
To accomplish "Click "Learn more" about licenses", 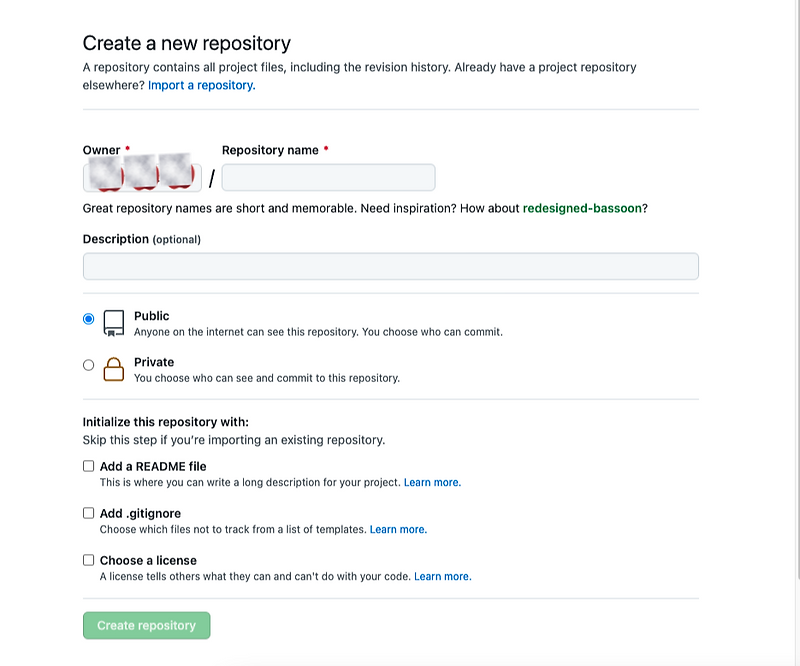I will pos(441,576).
